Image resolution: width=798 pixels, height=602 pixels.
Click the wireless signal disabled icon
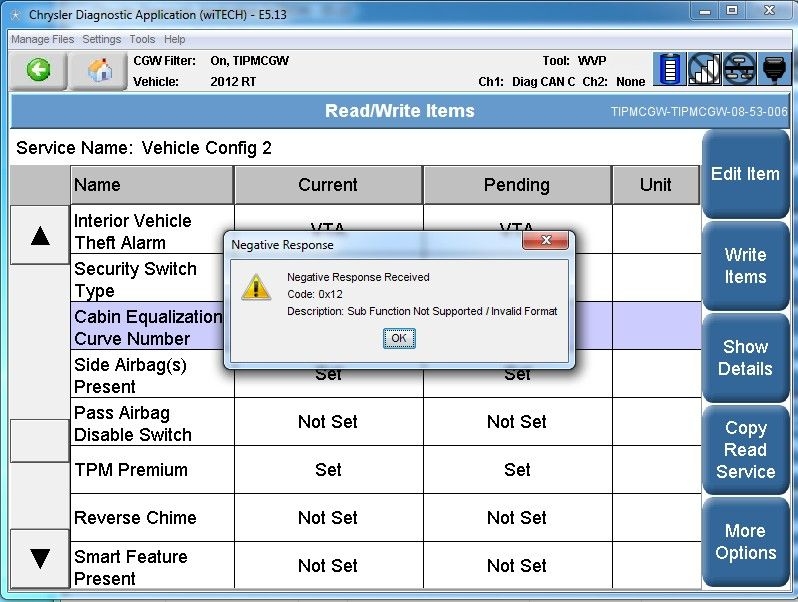coord(704,69)
